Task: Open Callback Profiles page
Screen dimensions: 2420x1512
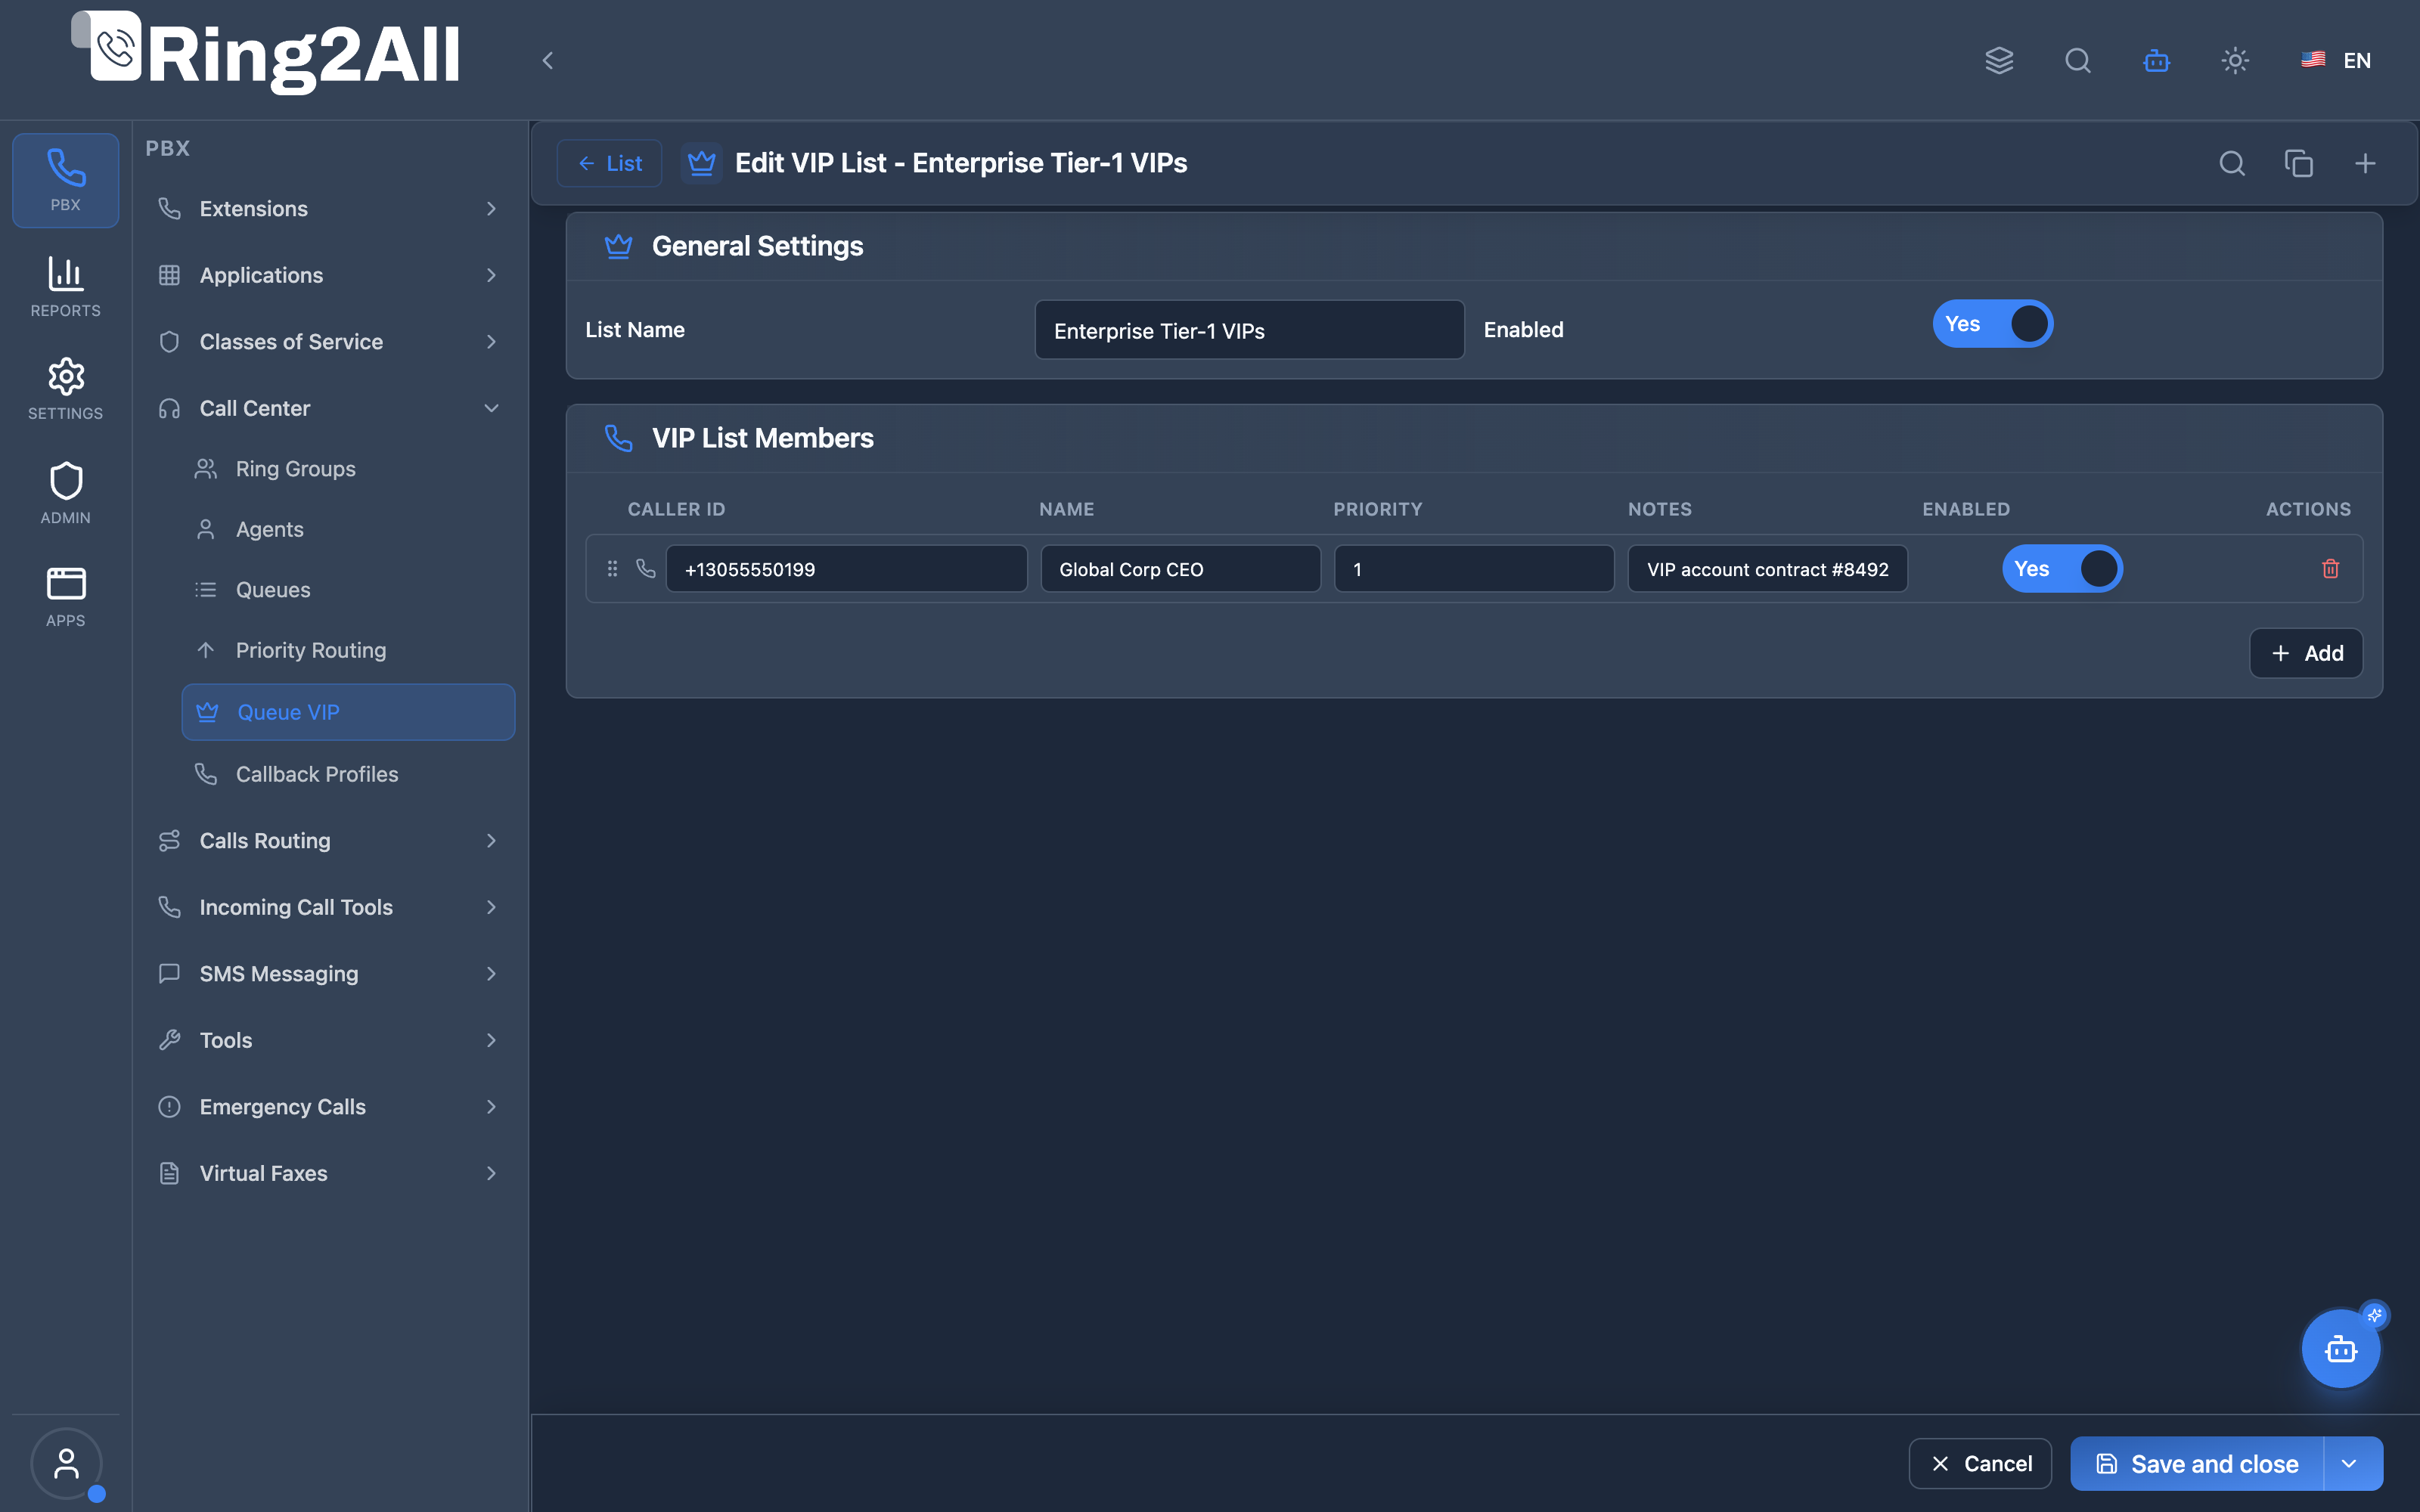Action: (x=348, y=774)
